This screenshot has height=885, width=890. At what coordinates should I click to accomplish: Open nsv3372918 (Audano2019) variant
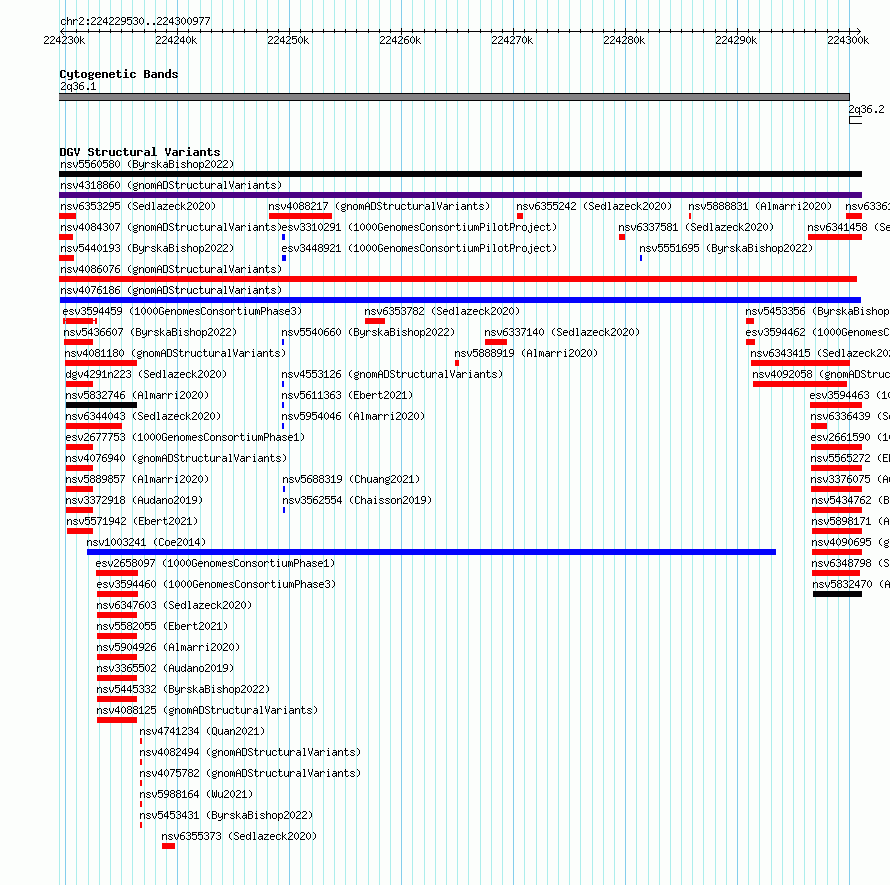134,500
